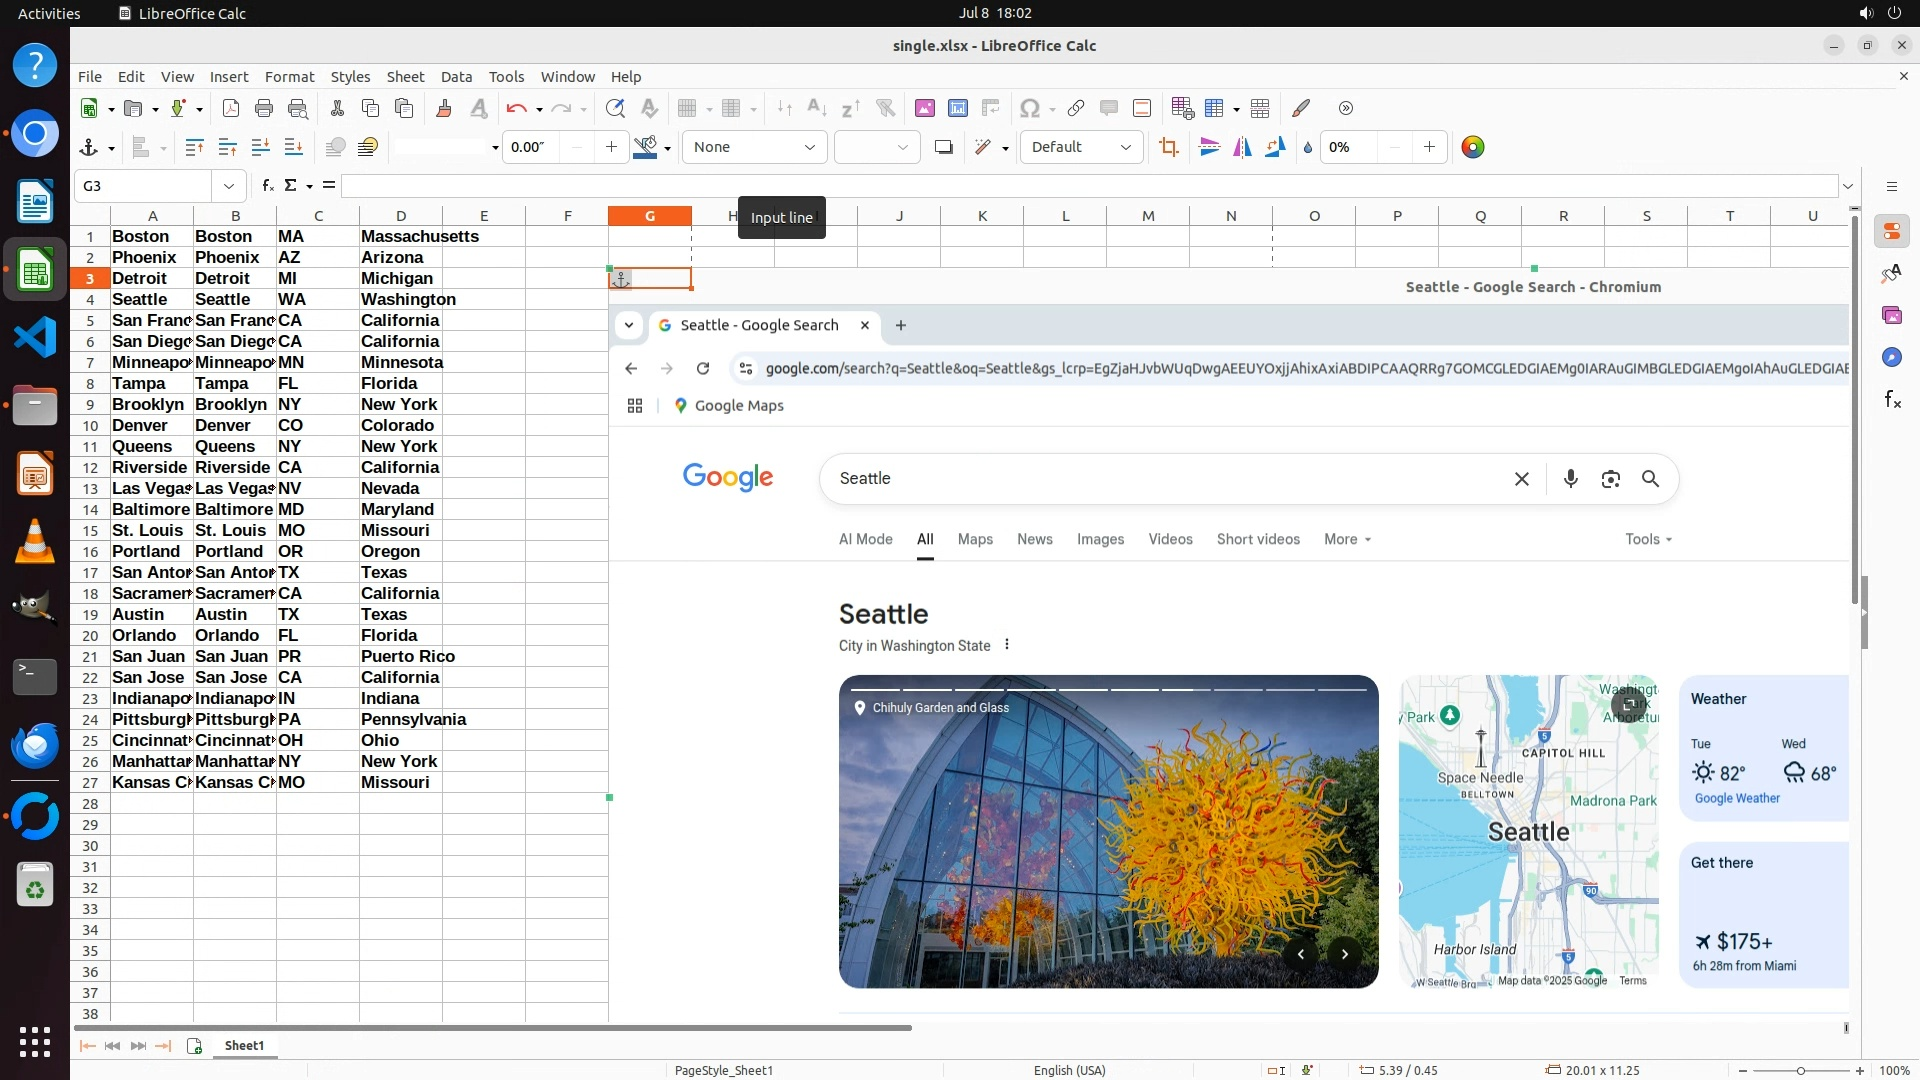
Task: Open the Data menu
Action: (x=456, y=77)
